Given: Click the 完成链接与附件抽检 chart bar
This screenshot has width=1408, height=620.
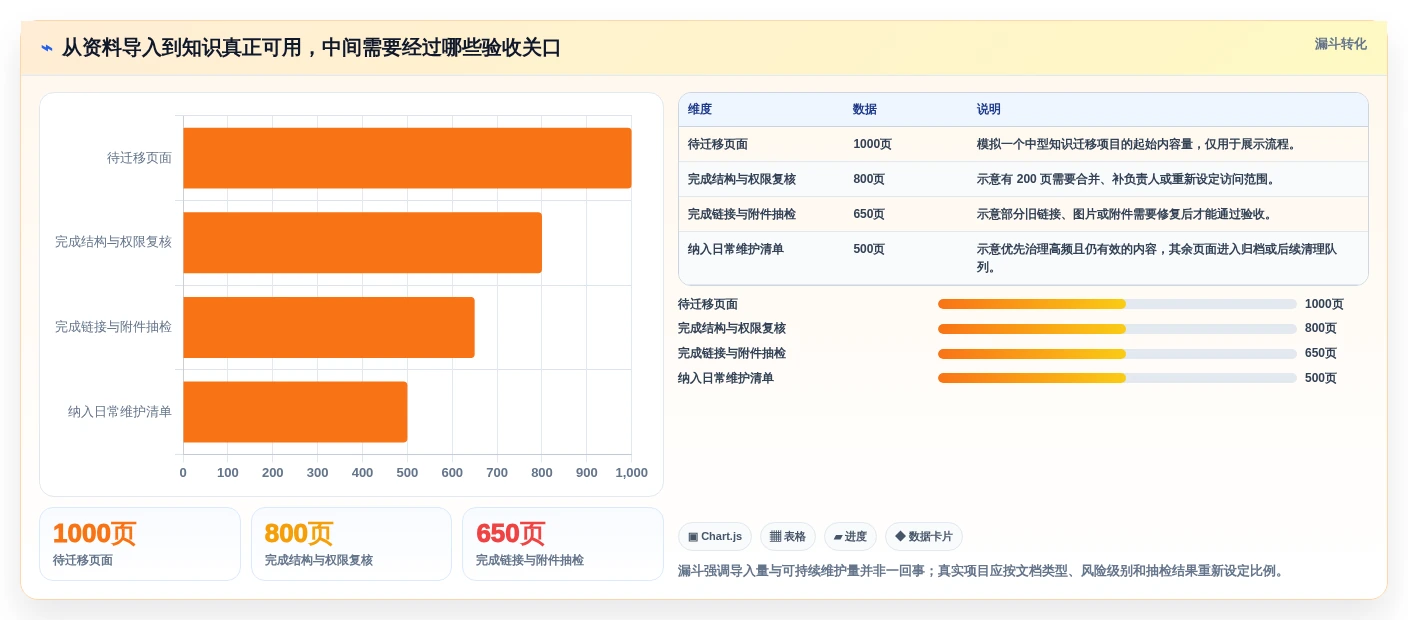Looking at the screenshot, I should [329, 327].
